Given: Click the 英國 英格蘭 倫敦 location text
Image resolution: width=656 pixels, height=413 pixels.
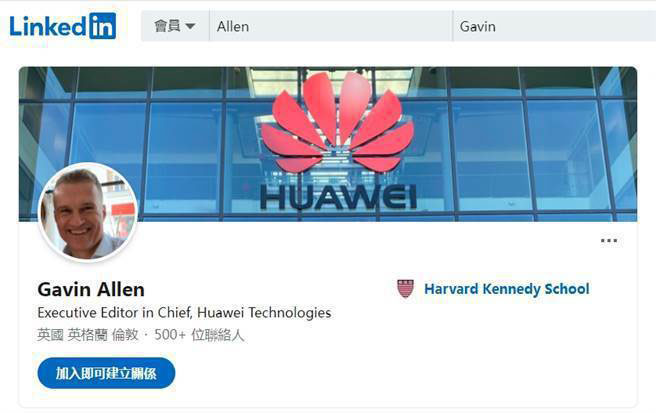Looking at the screenshot, I should click(87, 335).
